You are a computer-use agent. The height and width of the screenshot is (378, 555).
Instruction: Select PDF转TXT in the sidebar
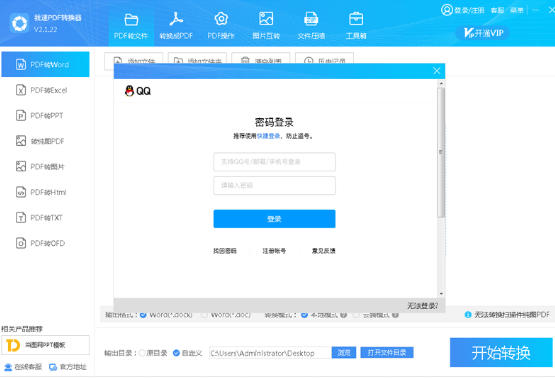[x=45, y=218]
